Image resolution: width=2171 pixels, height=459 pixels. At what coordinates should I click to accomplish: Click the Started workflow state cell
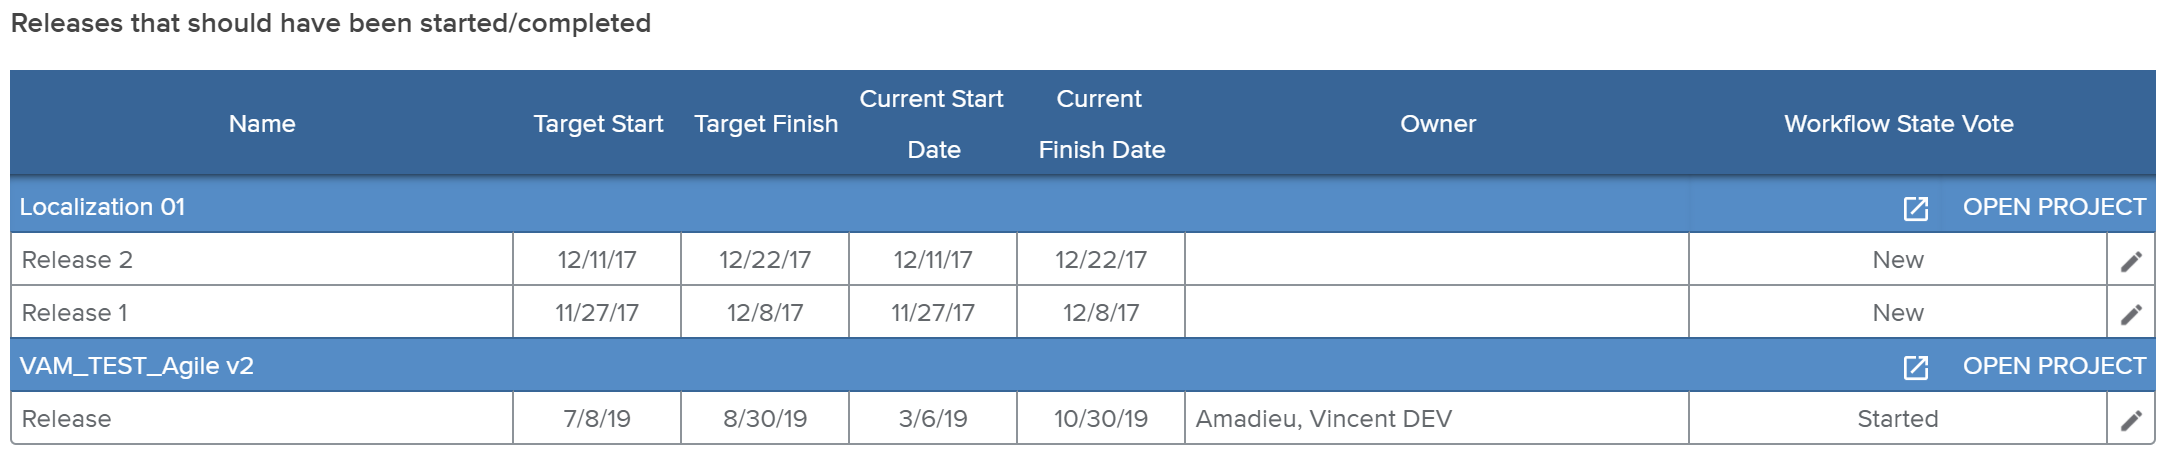(1897, 419)
